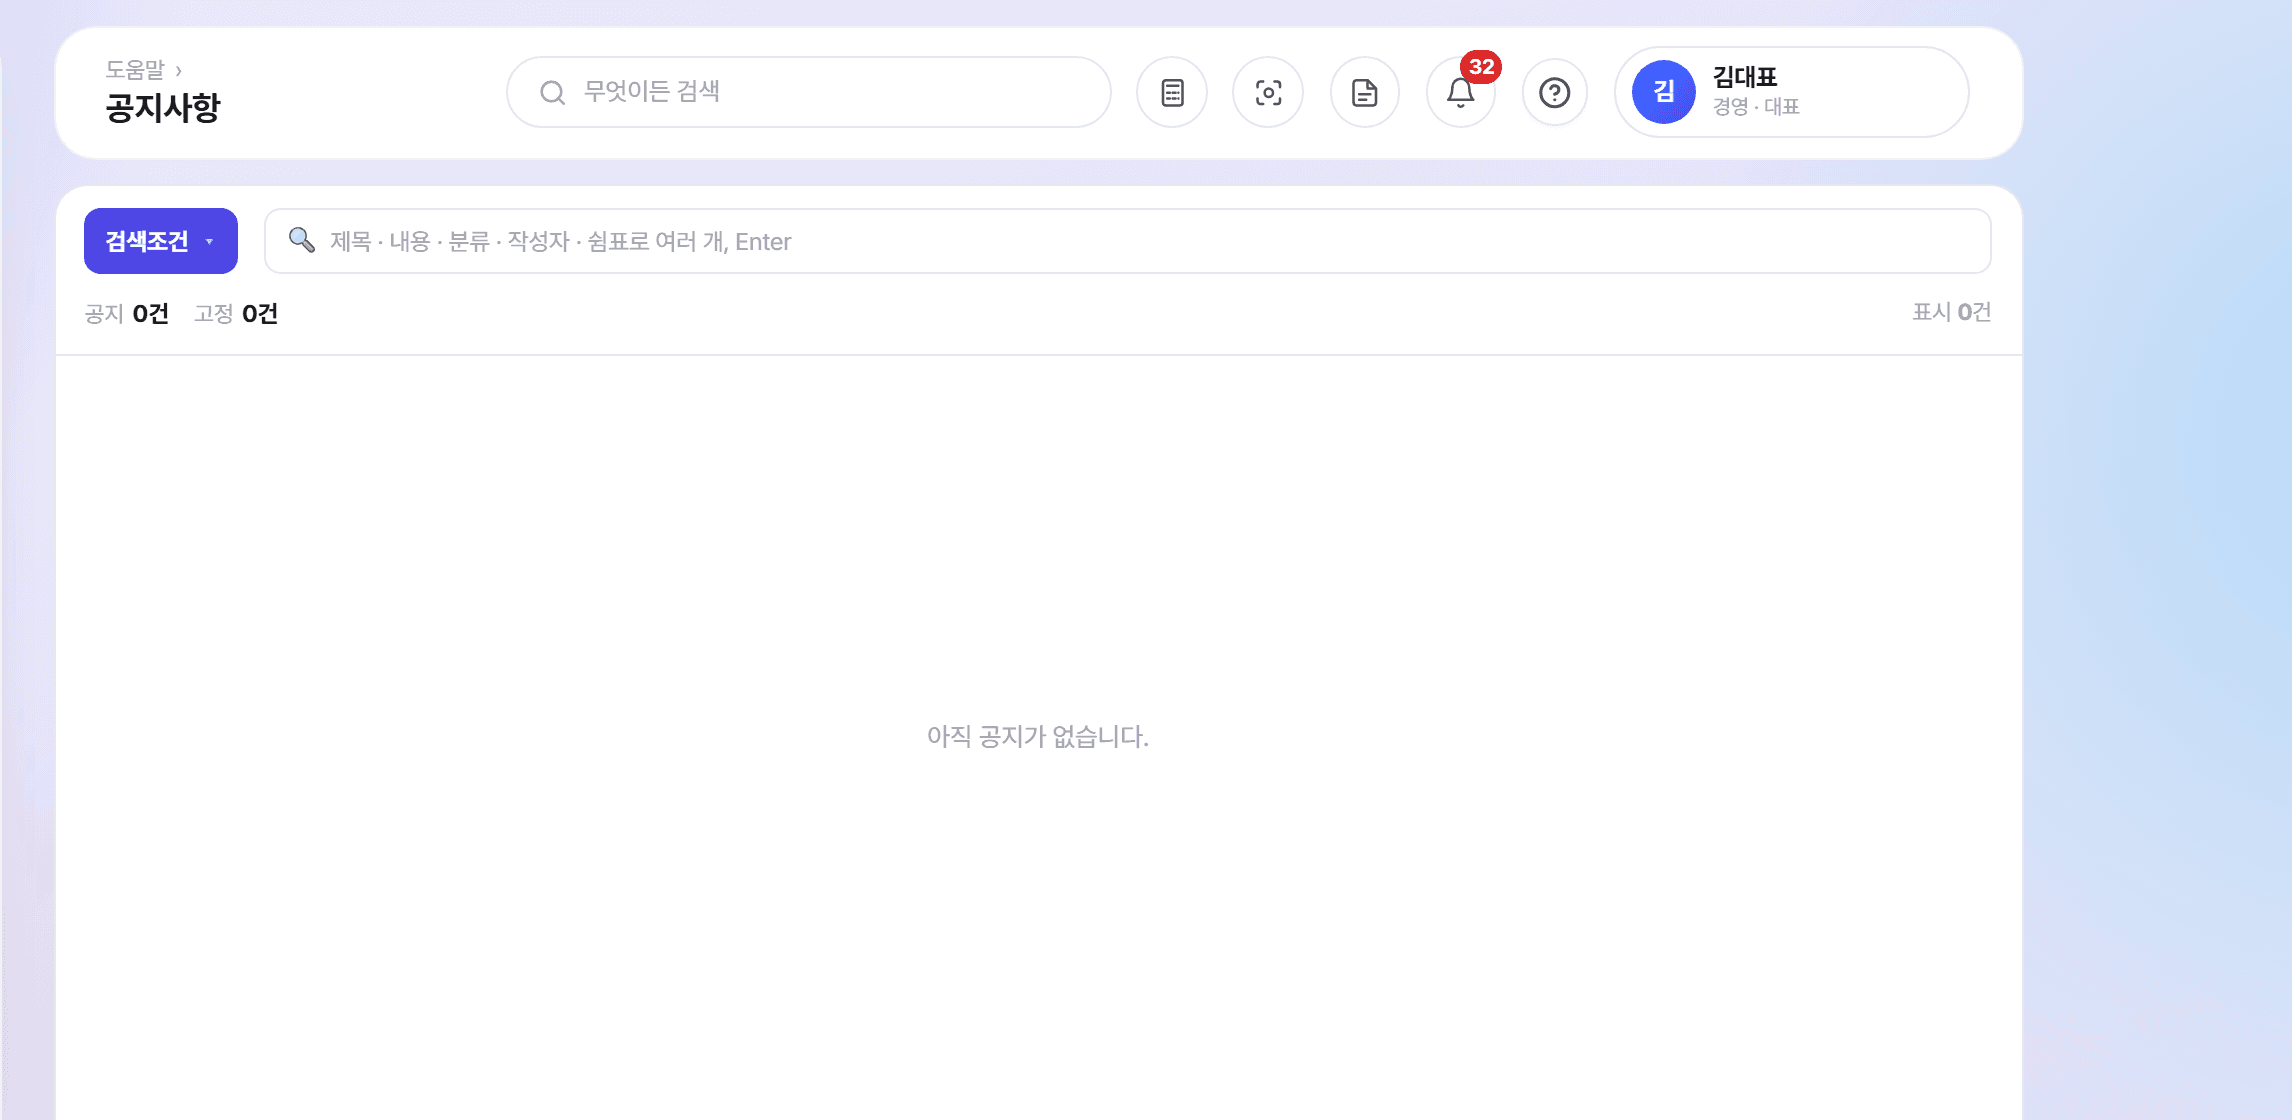2292x1120 pixels.
Task: Expand the 검색조건 dropdown button
Action: [161, 241]
